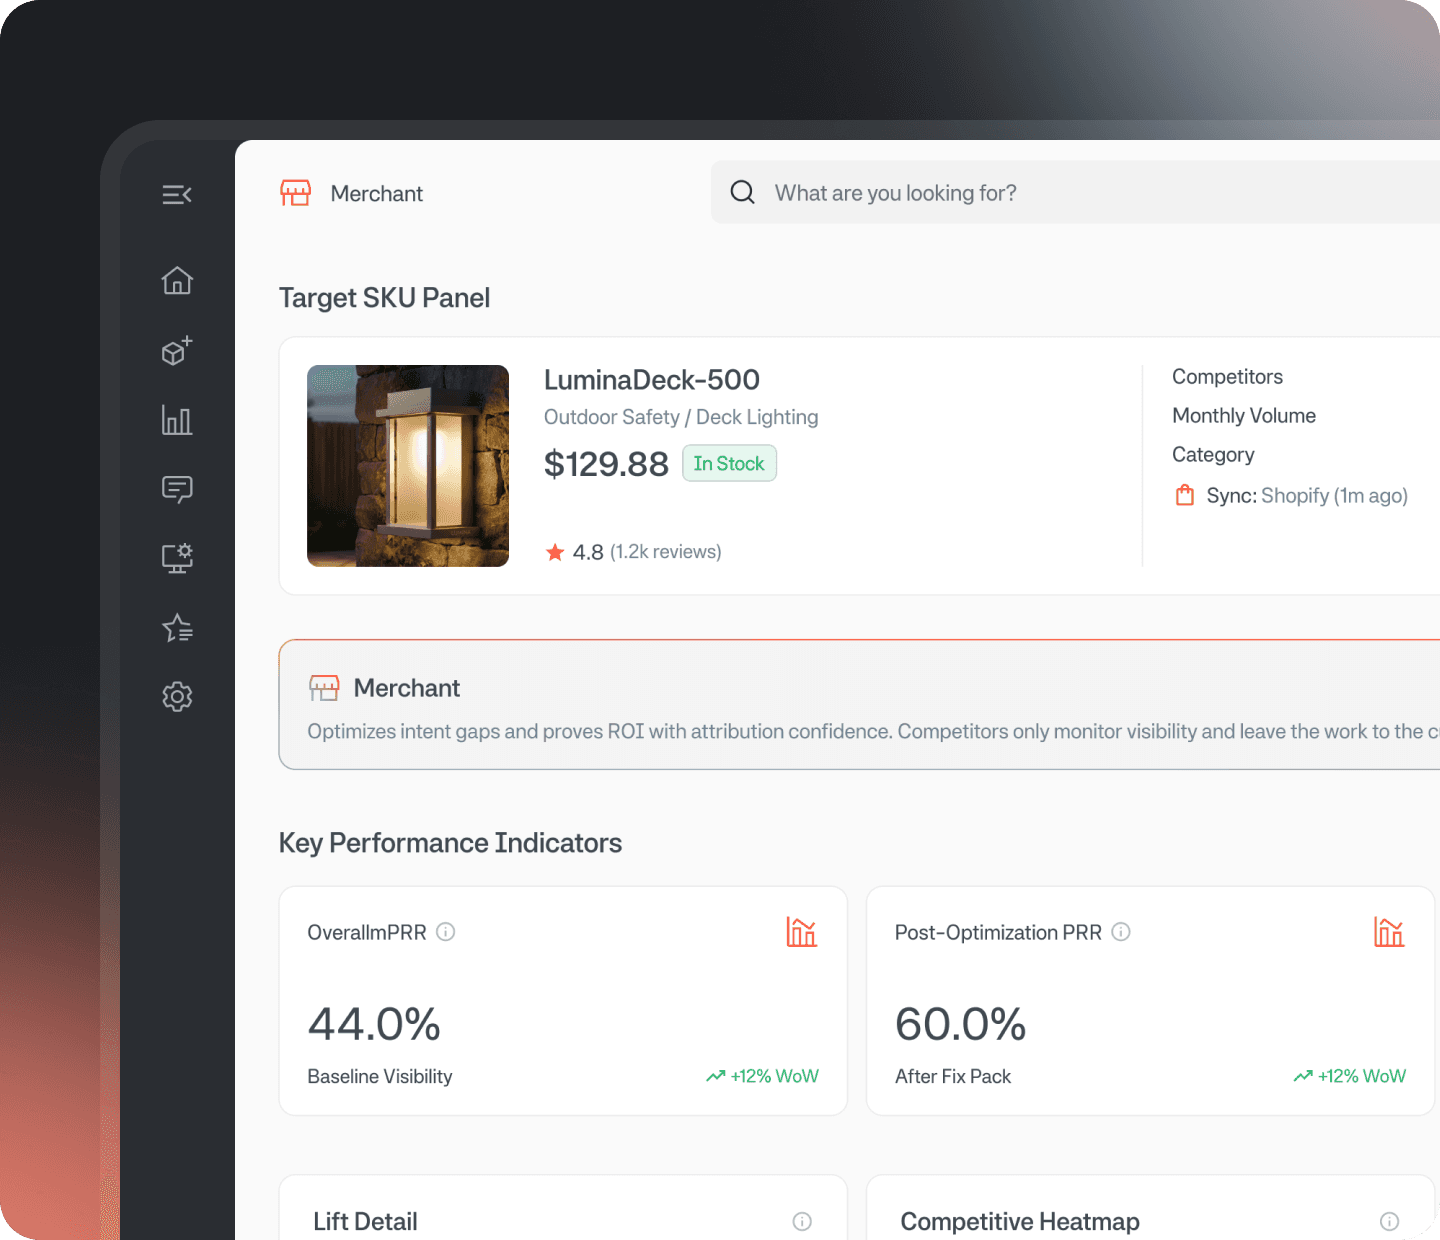Open Settings gear in sidebar
1440x1240 pixels.
(x=177, y=697)
